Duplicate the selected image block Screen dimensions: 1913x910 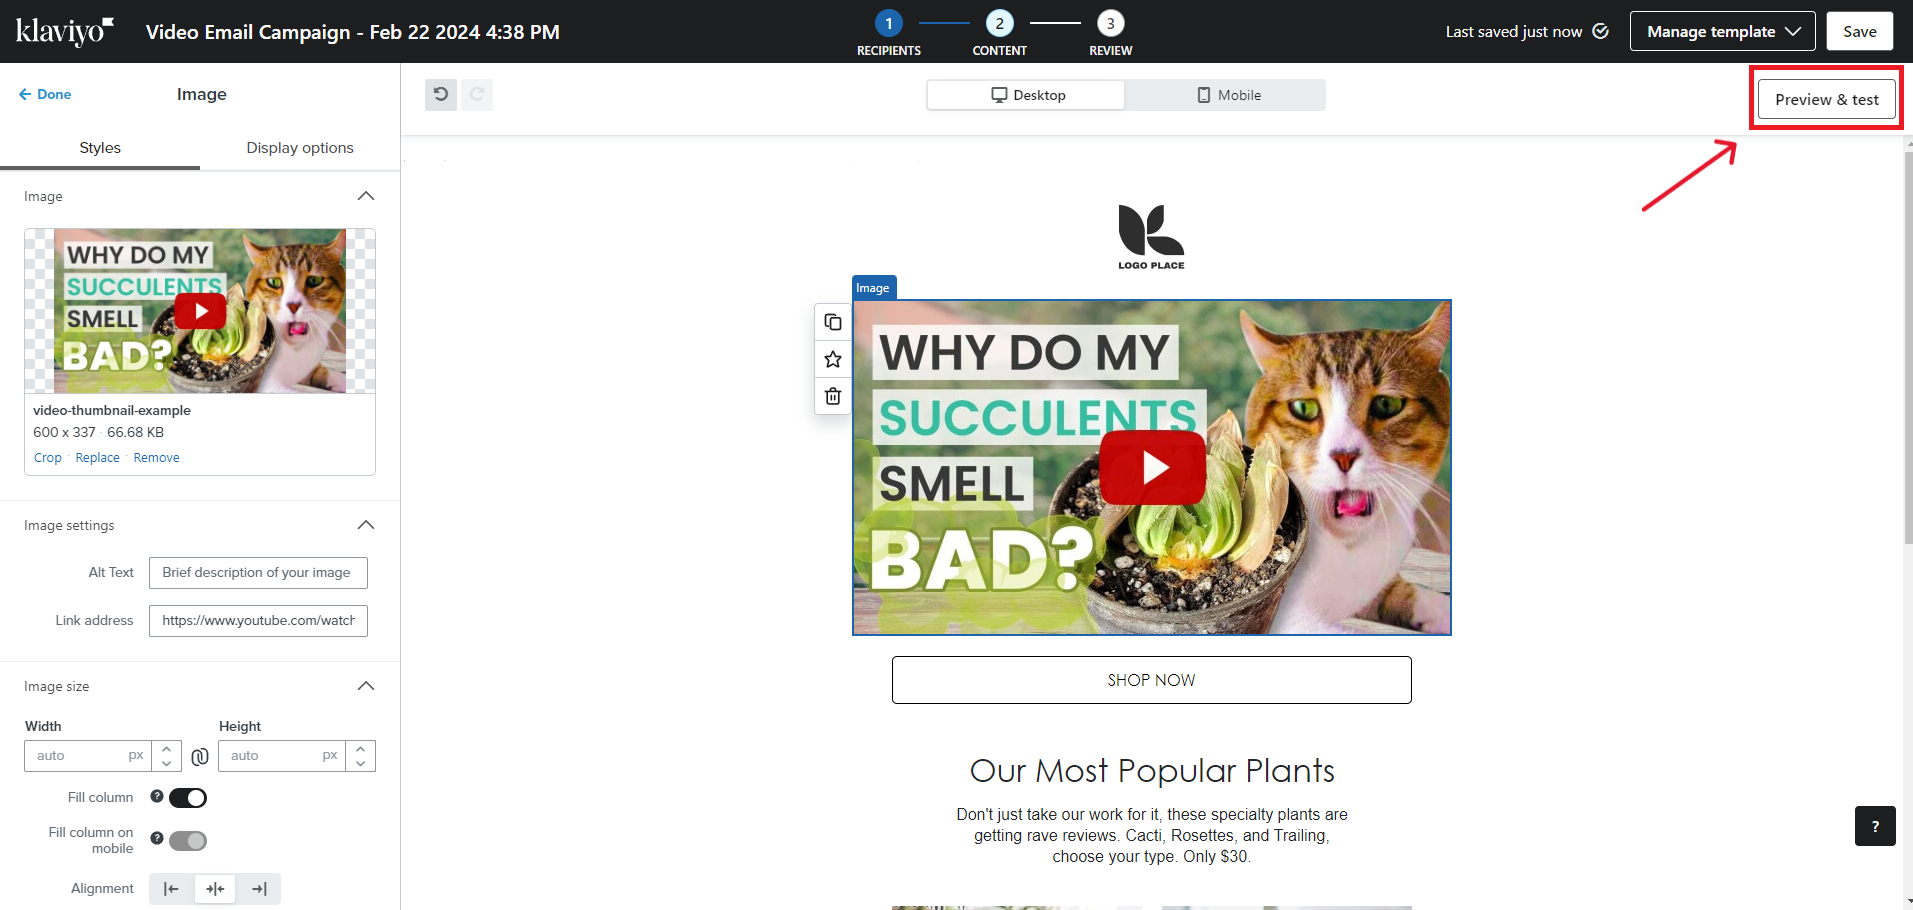tap(832, 322)
